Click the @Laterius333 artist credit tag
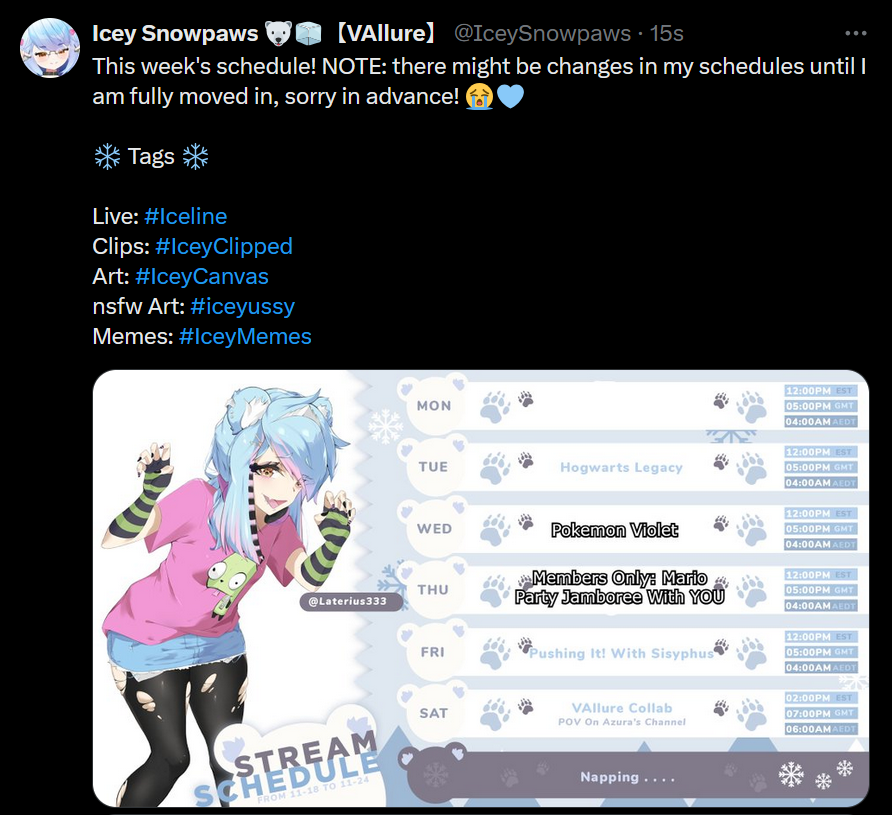Viewport: 892px width, 815px height. pyautogui.click(x=347, y=601)
